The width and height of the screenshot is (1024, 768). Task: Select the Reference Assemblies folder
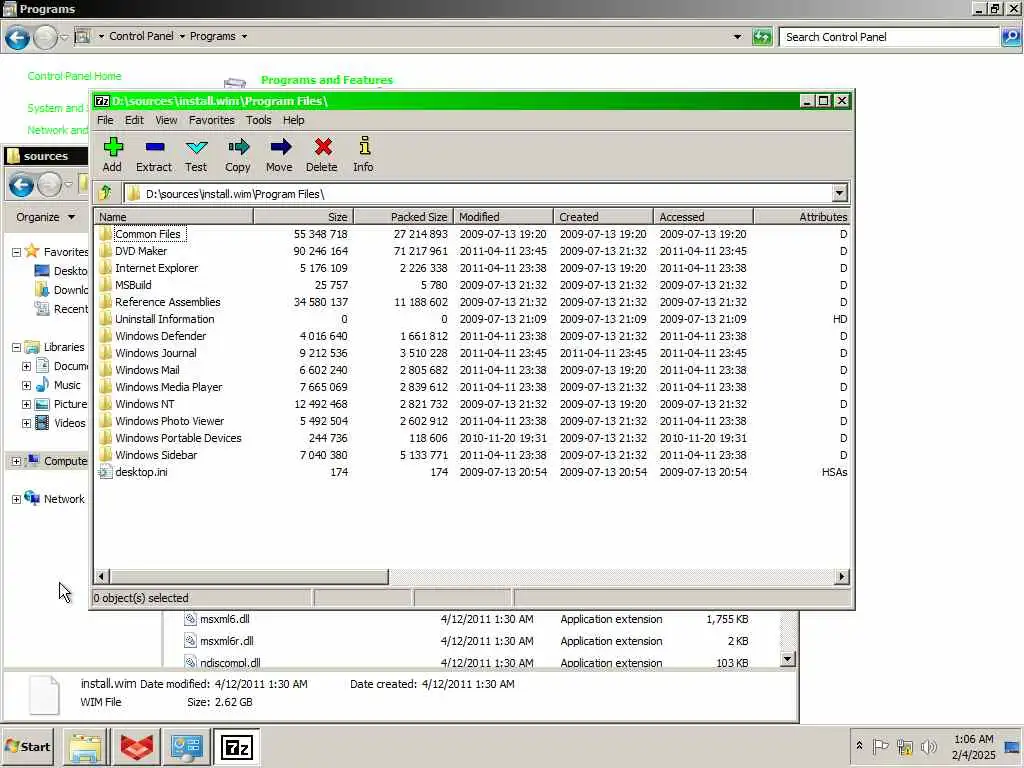coord(168,302)
